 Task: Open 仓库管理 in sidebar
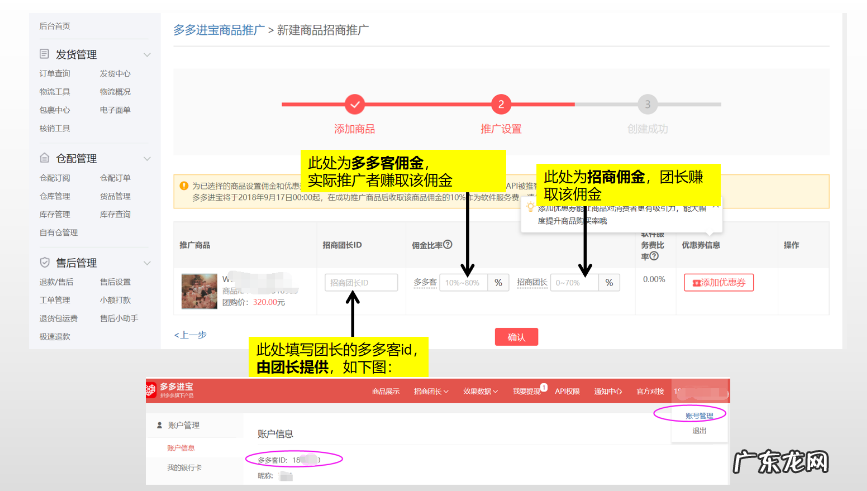click(x=55, y=196)
